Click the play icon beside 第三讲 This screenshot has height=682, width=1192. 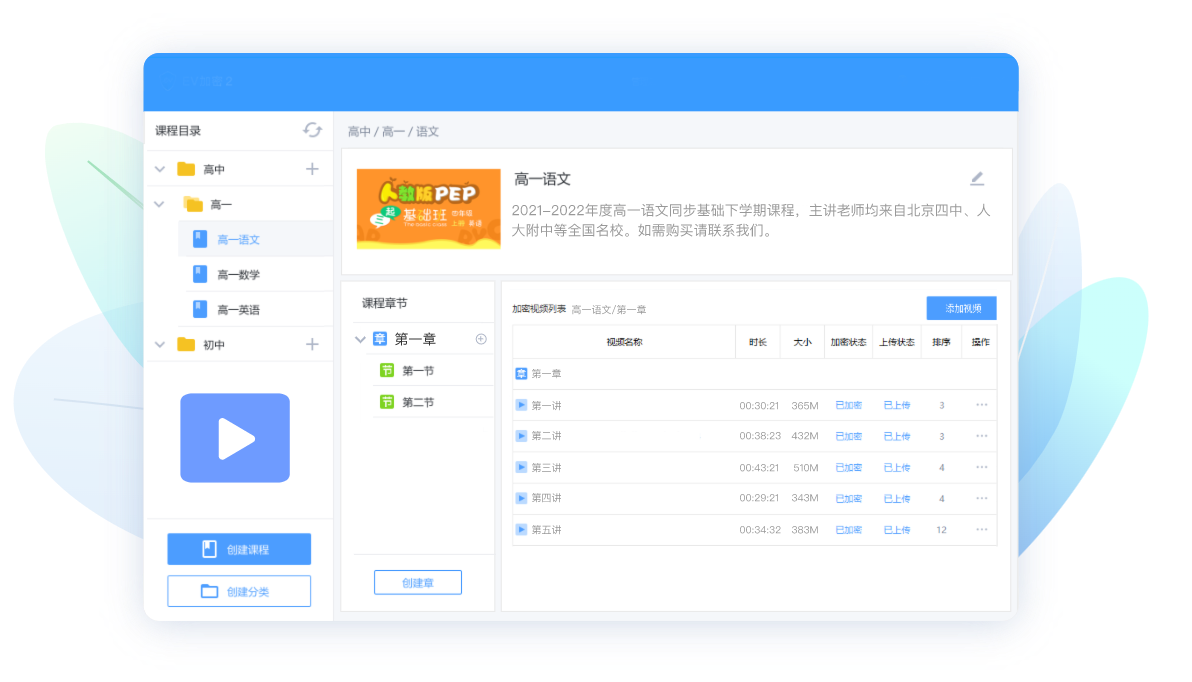pos(522,467)
